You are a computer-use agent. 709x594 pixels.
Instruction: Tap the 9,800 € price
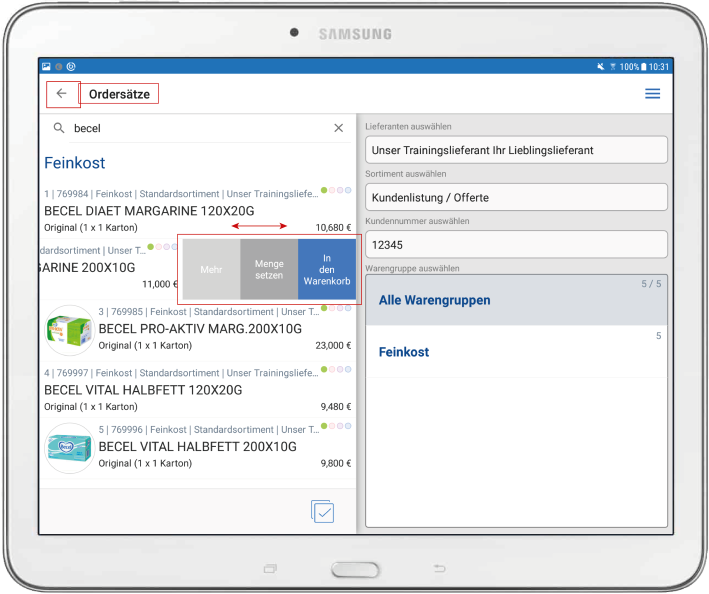336,463
